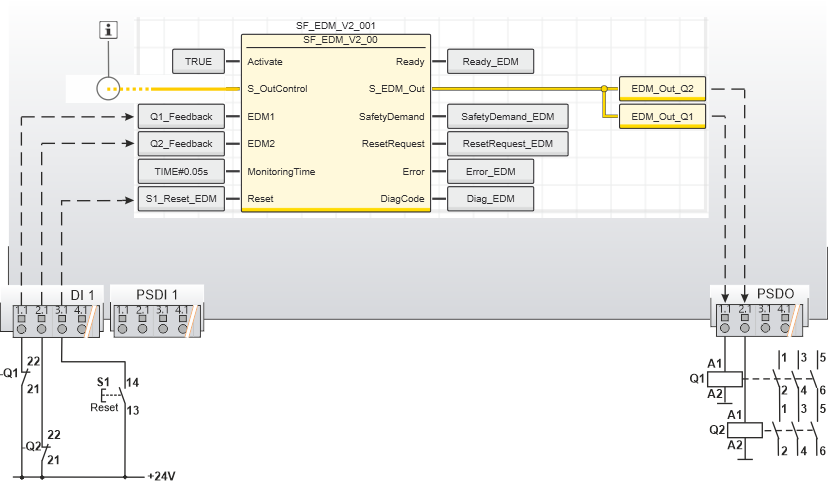Click the circle connector on S_OutControl line
Image resolution: width=828 pixels, height=481 pixels.
(x=111, y=89)
